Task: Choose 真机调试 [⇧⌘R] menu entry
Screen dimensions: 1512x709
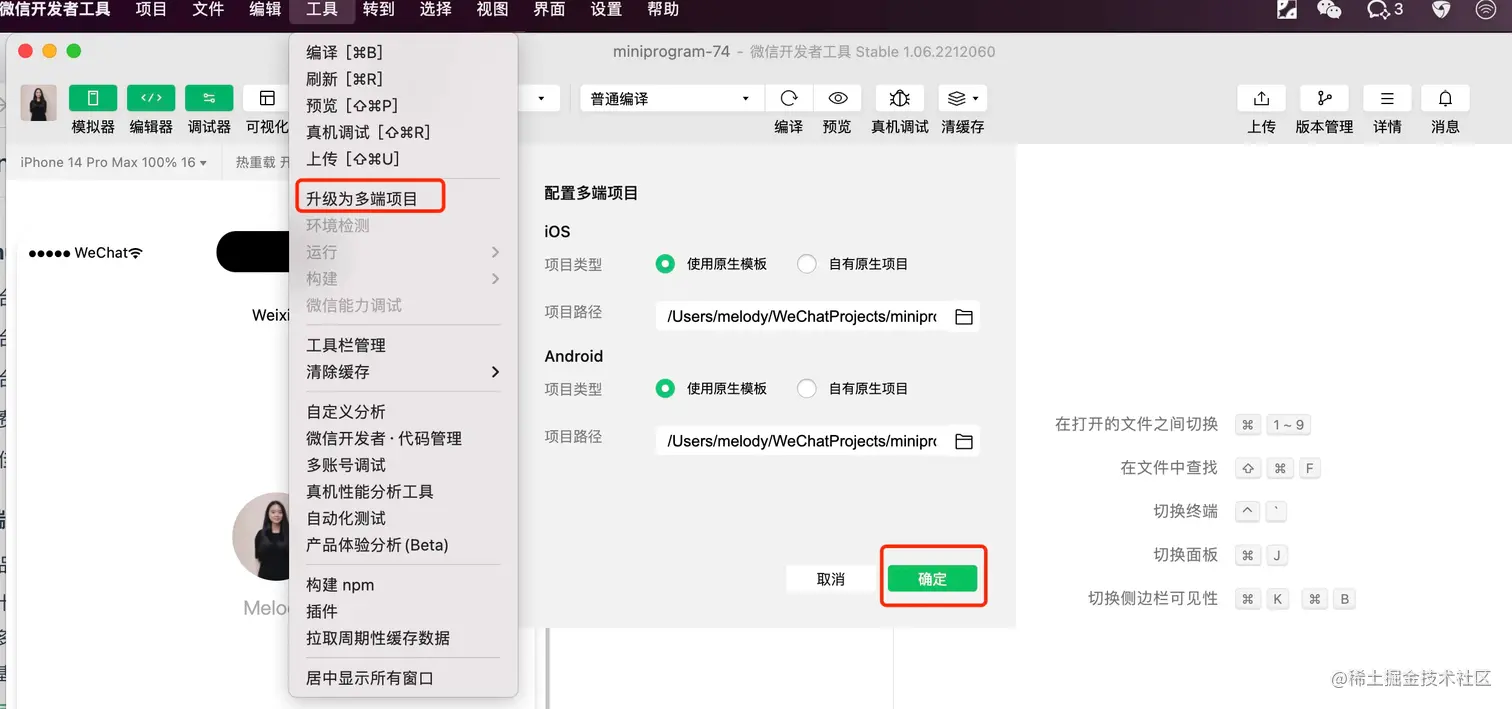Action: pyautogui.click(x=403, y=132)
